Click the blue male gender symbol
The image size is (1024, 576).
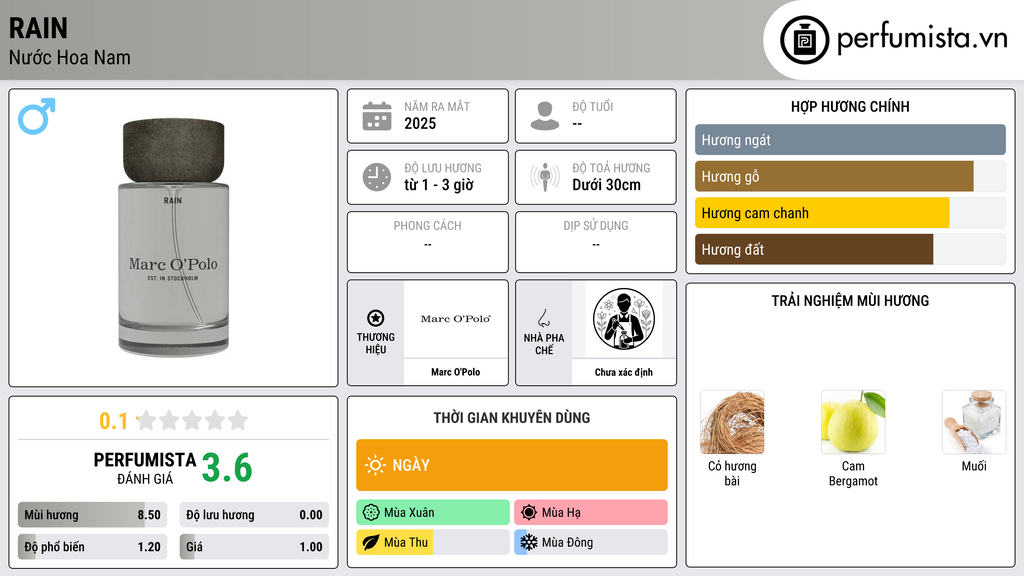pyautogui.click(x=37, y=116)
